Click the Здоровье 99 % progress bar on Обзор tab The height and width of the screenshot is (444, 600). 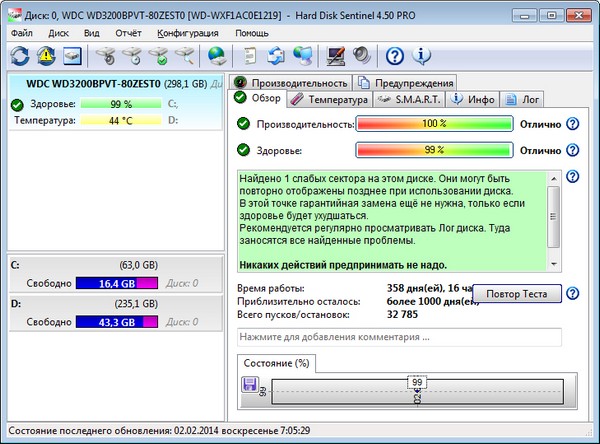(x=434, y=150)
